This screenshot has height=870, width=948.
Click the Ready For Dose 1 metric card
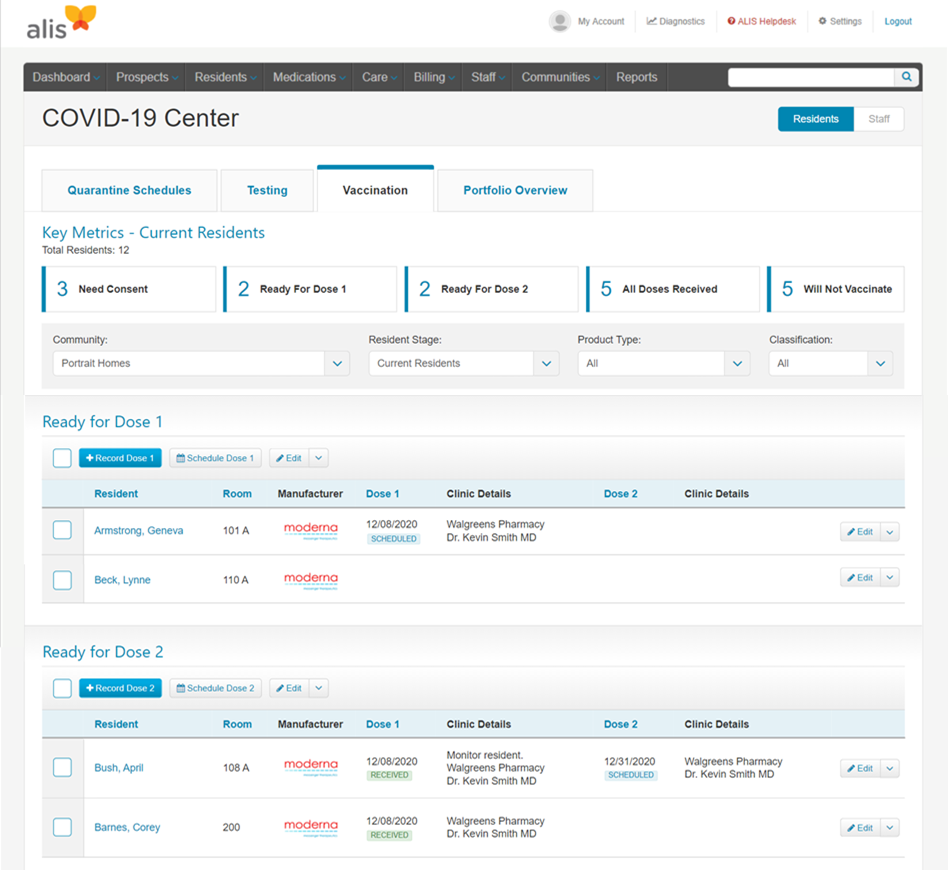[310, 289]
